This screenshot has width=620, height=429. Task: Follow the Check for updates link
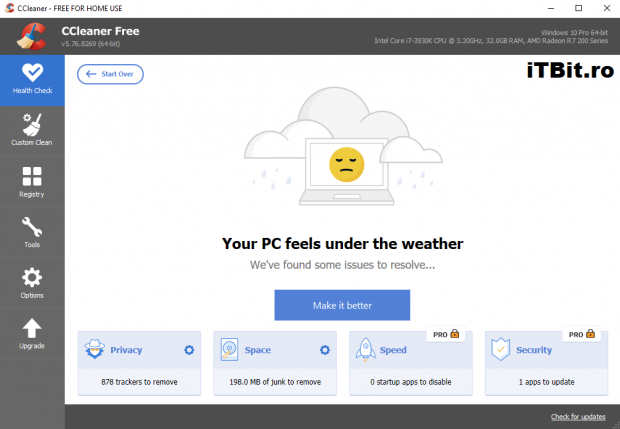pos(579,416)
